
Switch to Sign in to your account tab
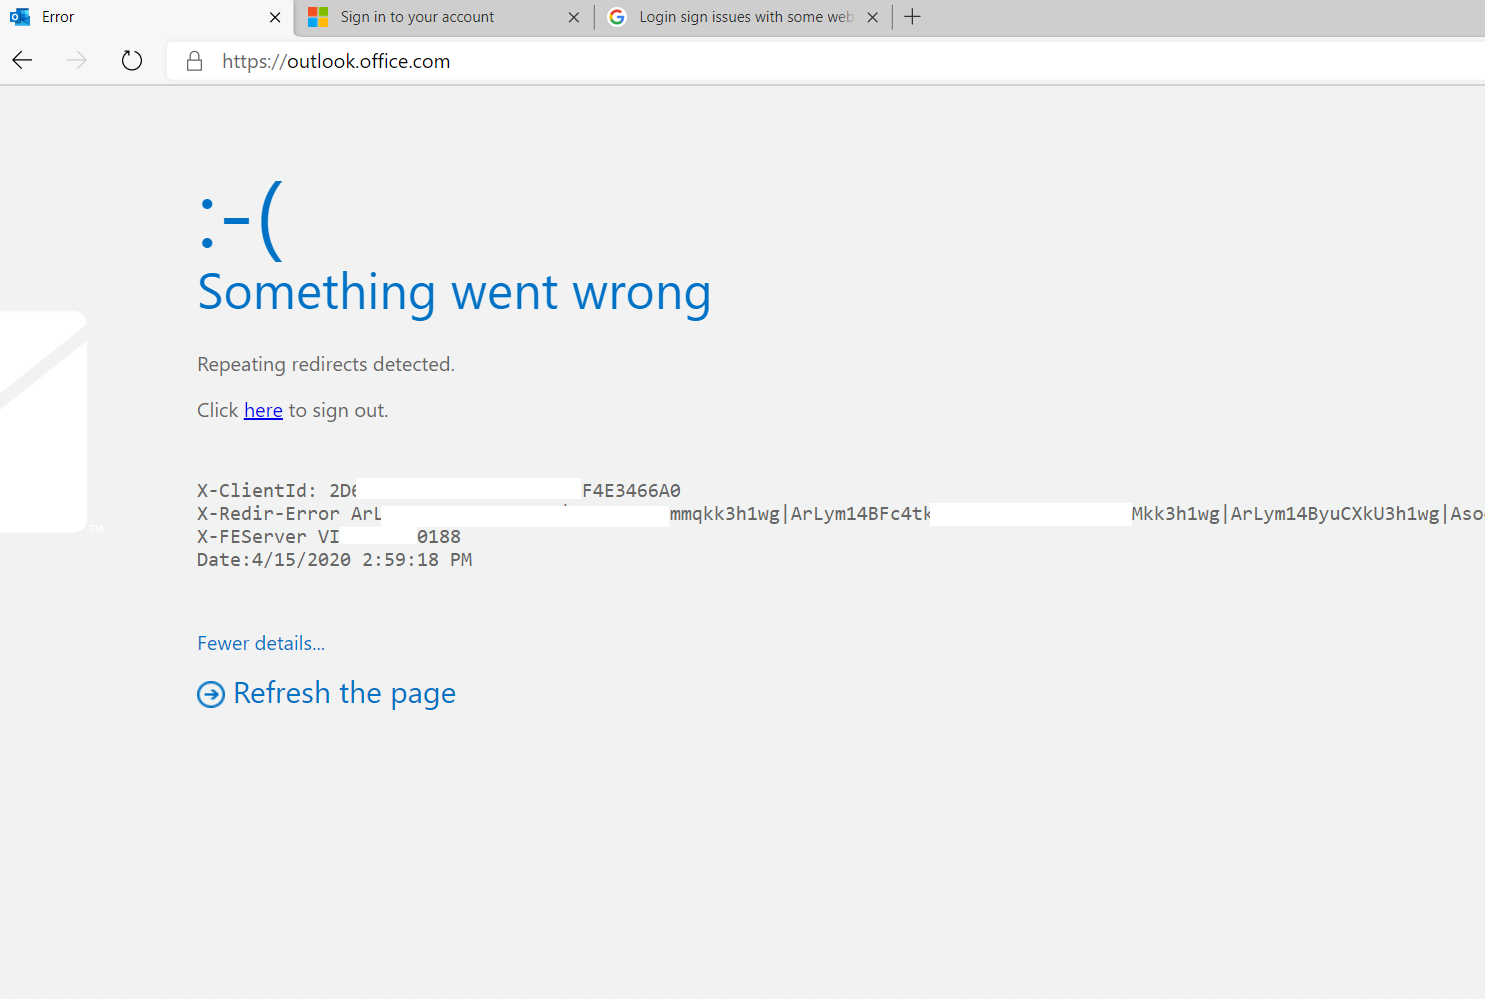(x=445, y=17)
